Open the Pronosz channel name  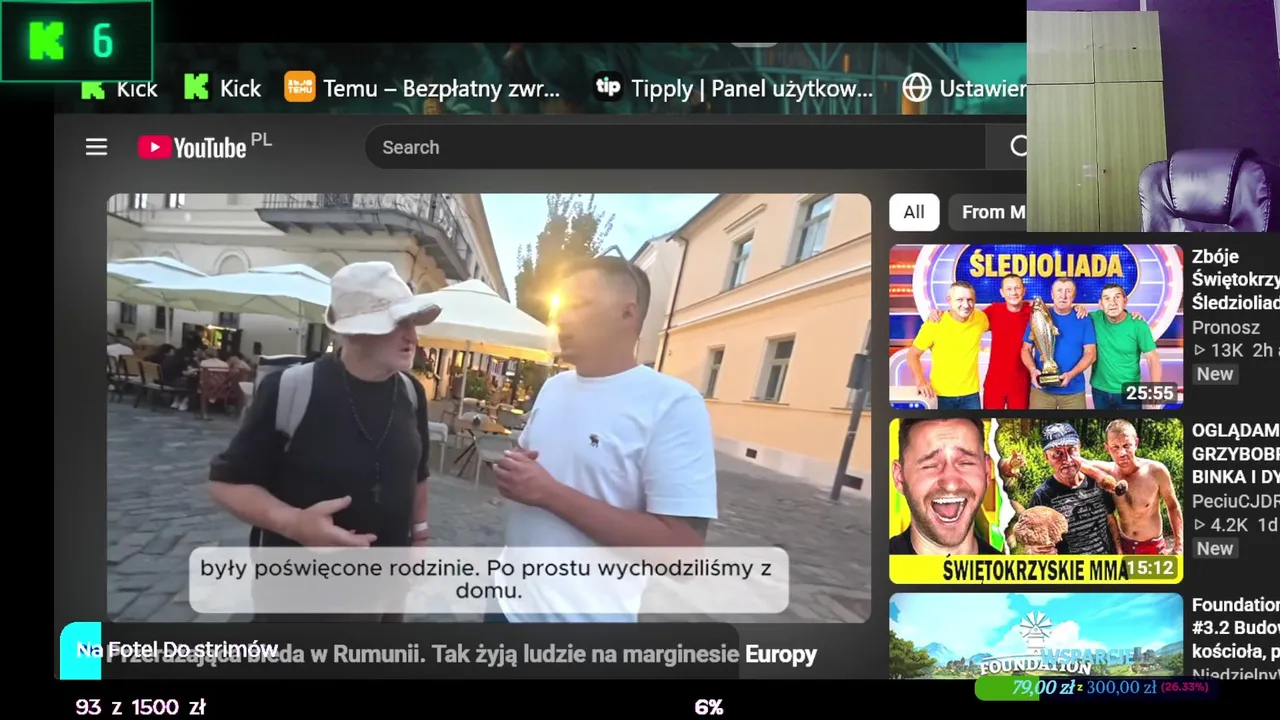1226,327
